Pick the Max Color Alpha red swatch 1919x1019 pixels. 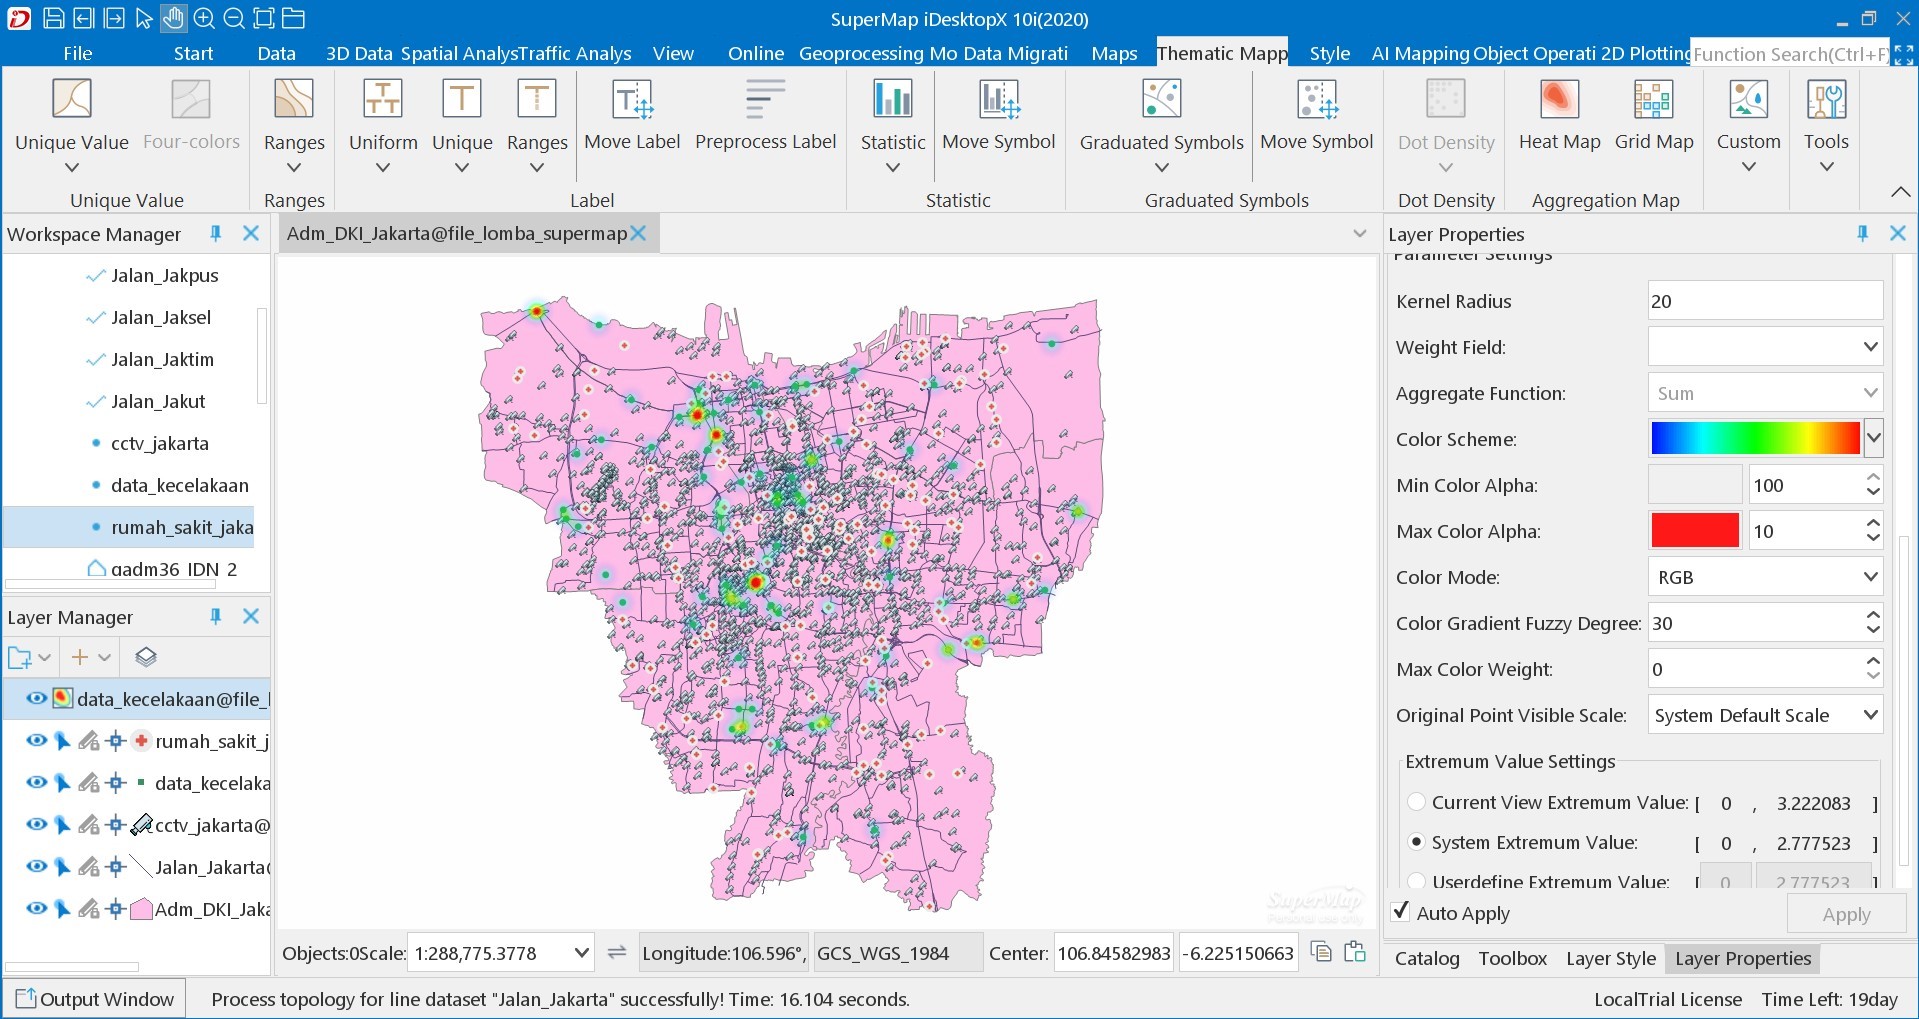1695,531
